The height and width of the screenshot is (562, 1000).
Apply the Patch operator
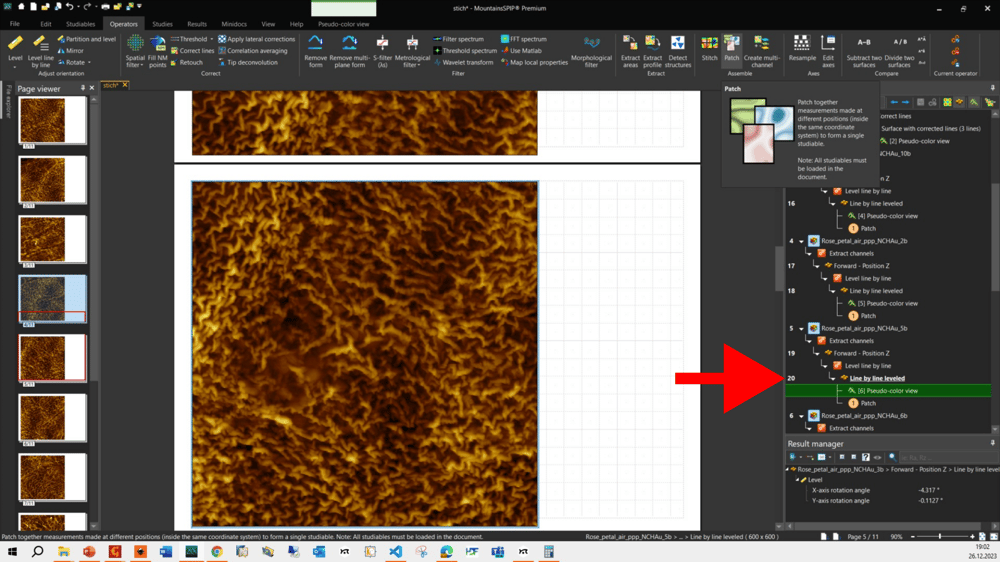pyautogui.click(x=732, y=48)
